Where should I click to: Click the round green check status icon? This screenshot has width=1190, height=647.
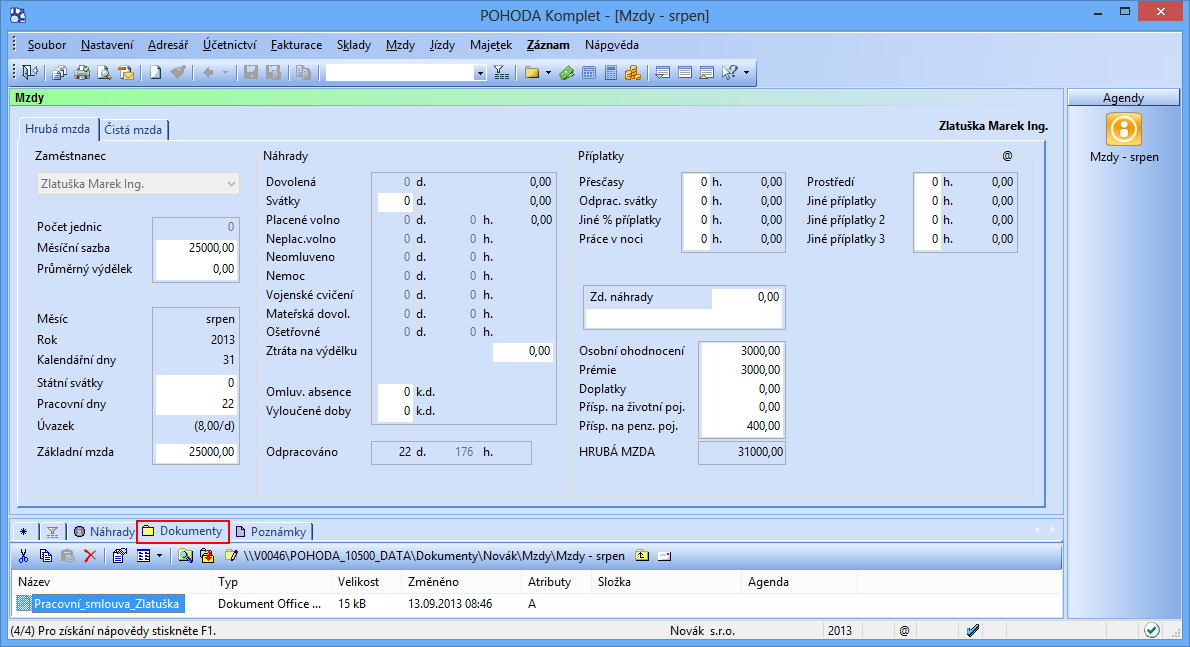coord(1152,630)
